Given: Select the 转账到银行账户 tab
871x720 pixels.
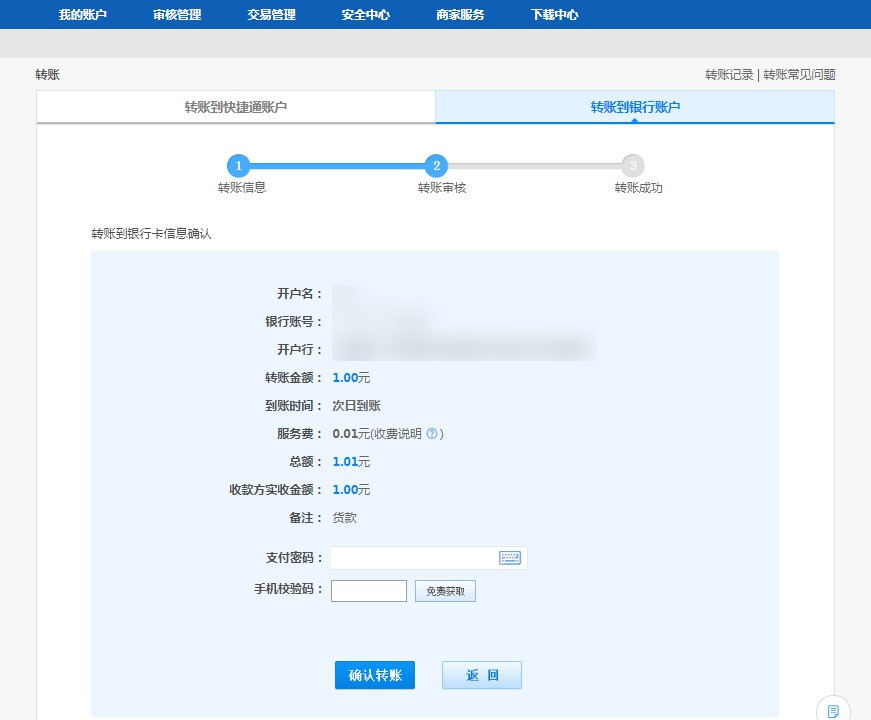Looking at the screenshot, I should [x=635, y=107].
